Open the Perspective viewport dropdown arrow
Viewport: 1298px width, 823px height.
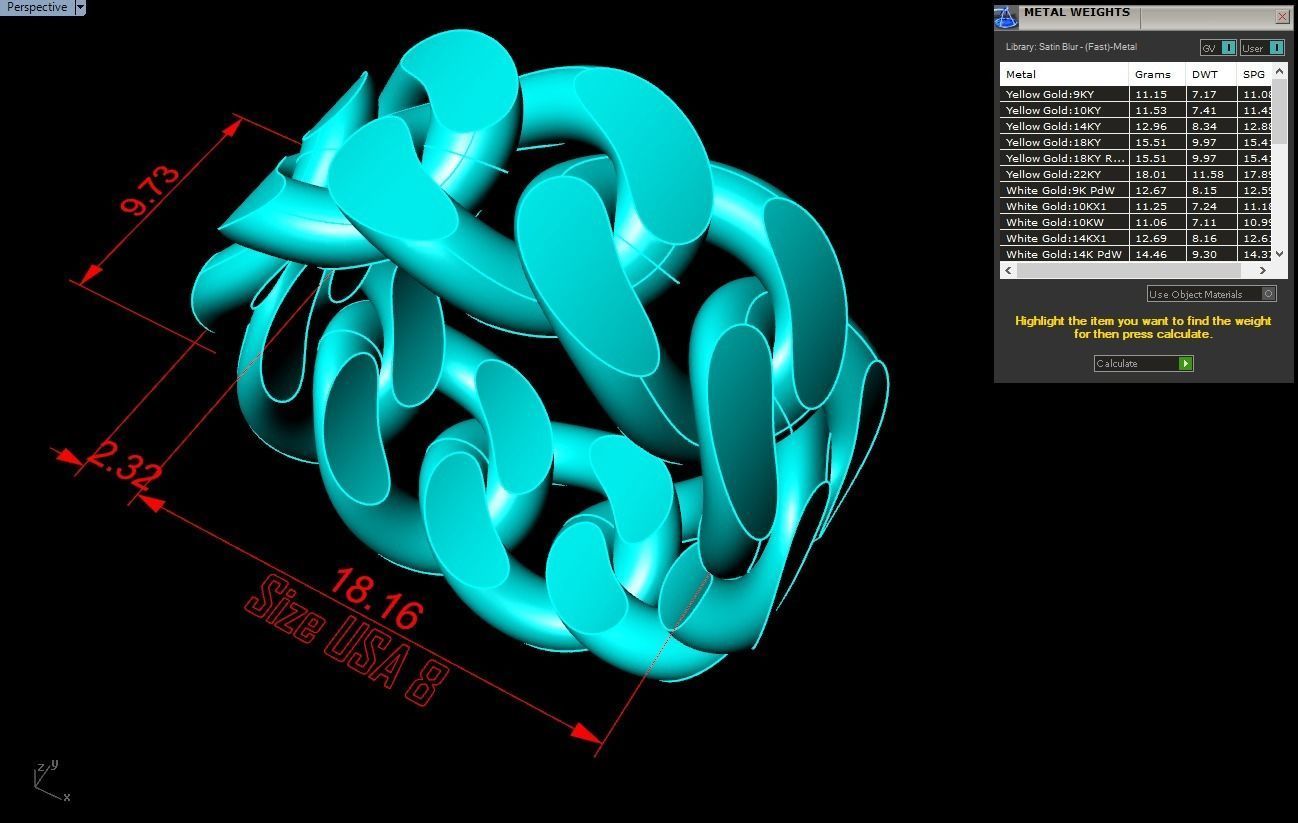[80, 7]
